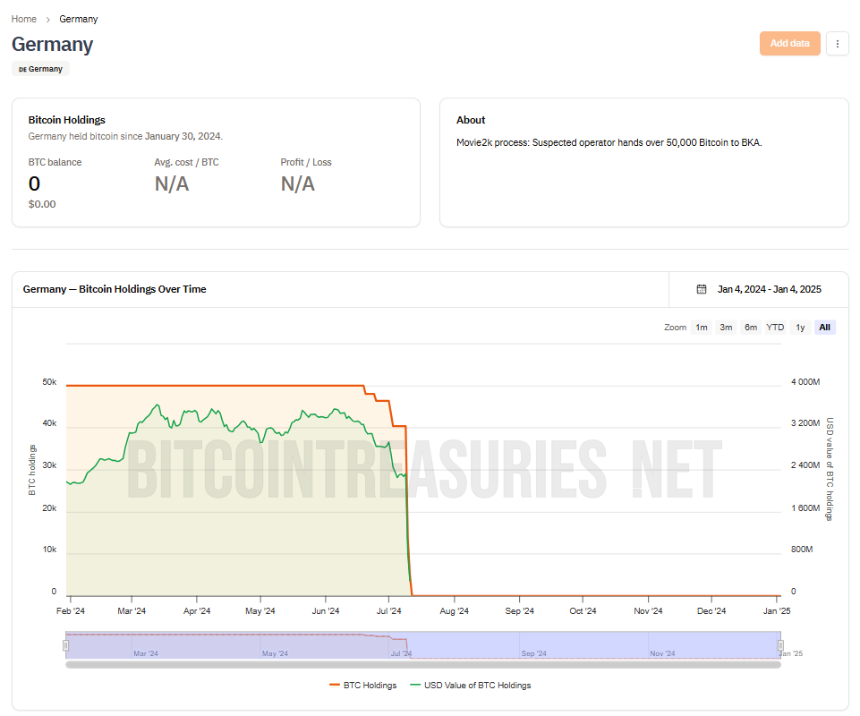Click the horizontal chart scrollbar
This screenshot has width=860, height=716.
pyautogui.click(x=423, y=665)
